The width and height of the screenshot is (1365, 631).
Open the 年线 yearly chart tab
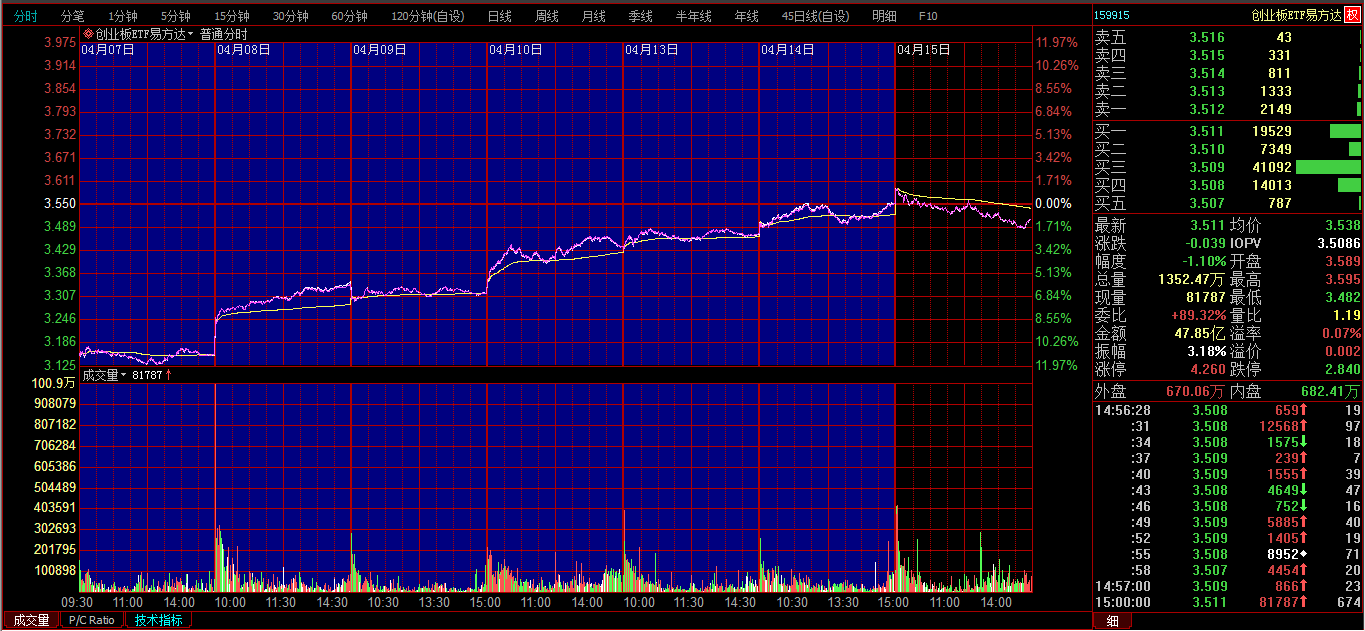(746, 16)
